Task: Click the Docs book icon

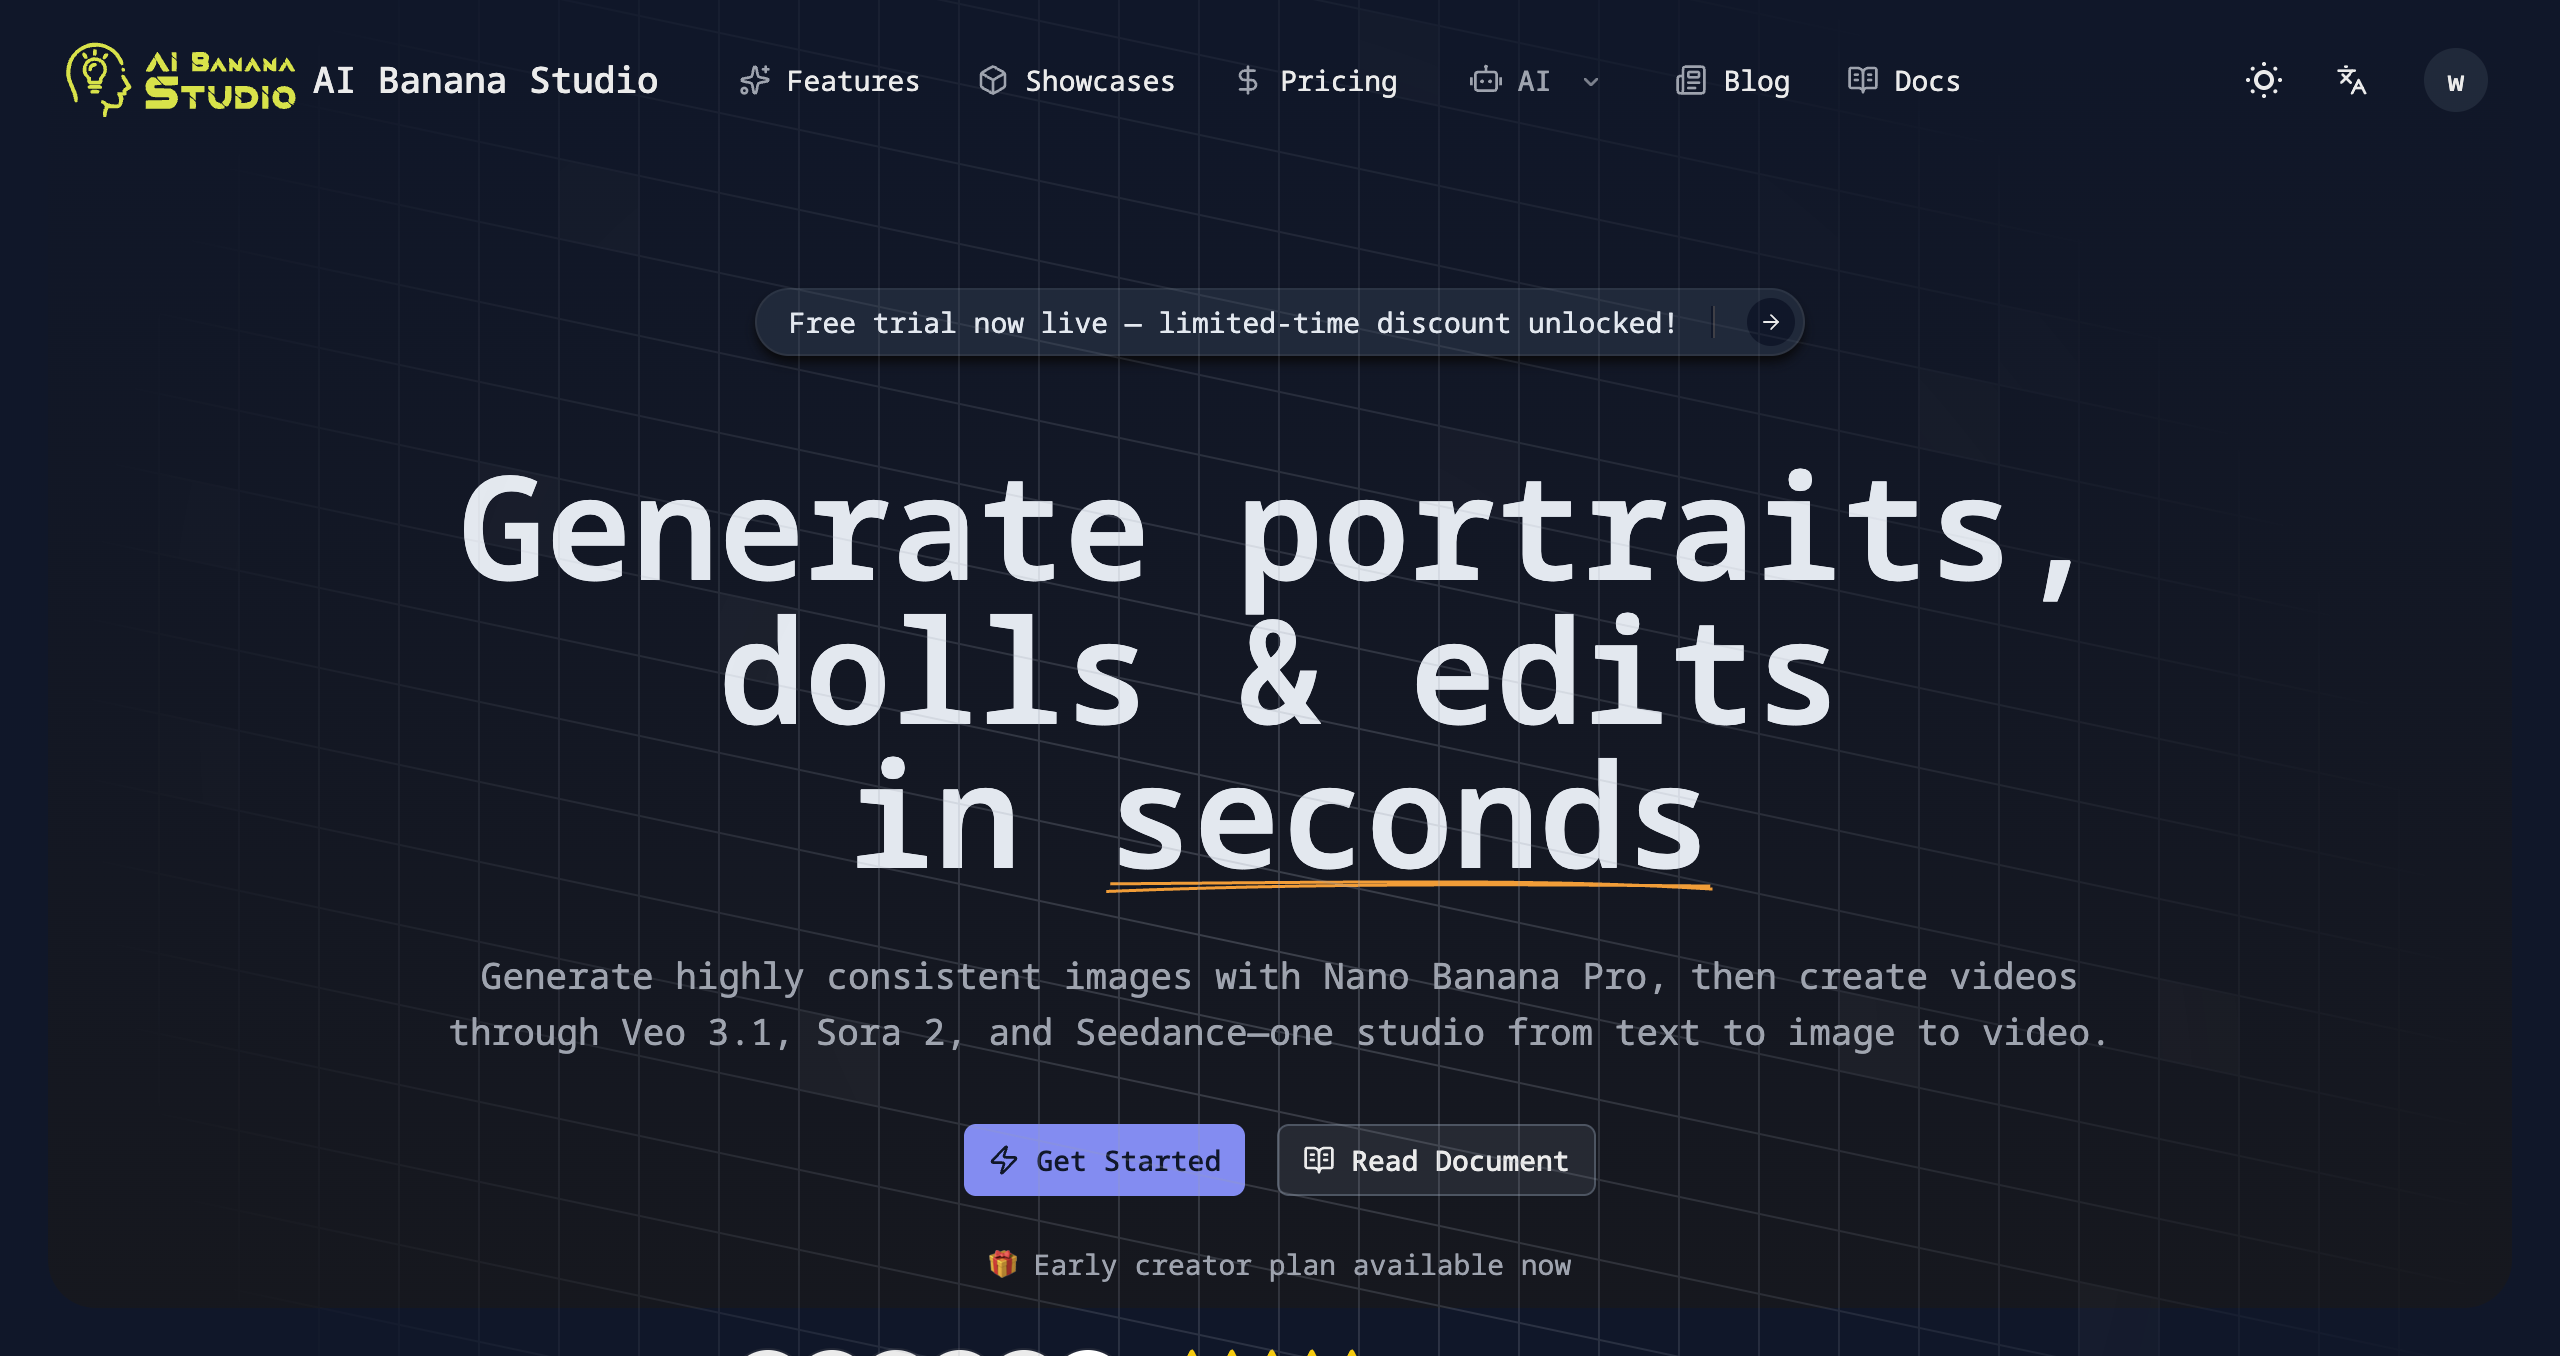Action: point(1862,80)
